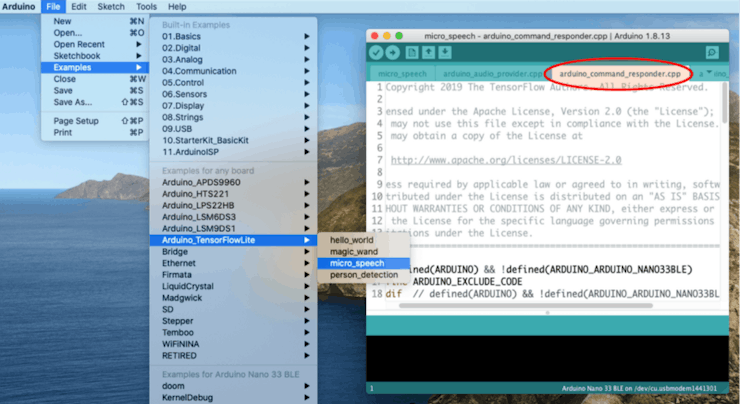Screen dimensions: 740x404
Task: Open Stepper examples submenu
Action: click(x=233, y=321)
